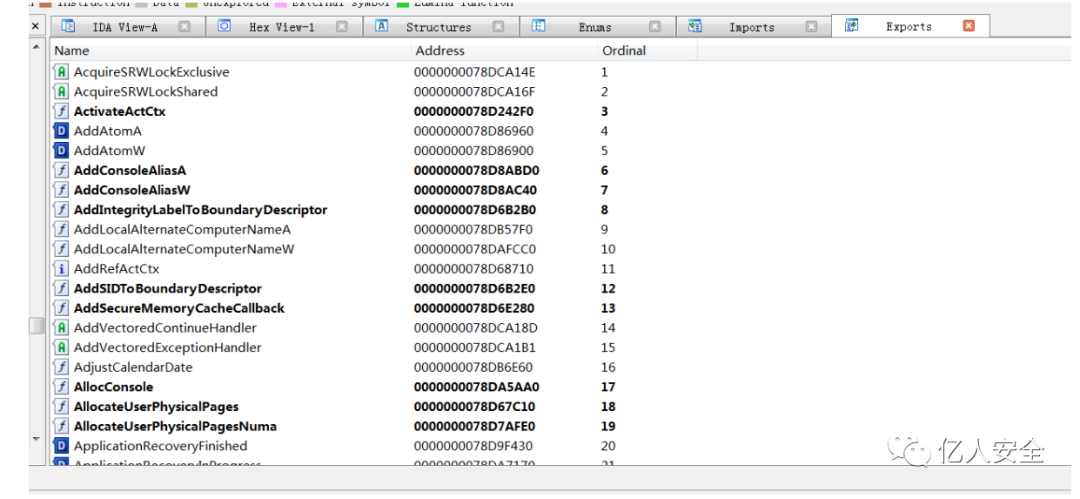This screenshot has height=499, width=1080.
Task: Select the AddAtomW export name
Action: tap(110, 150)
